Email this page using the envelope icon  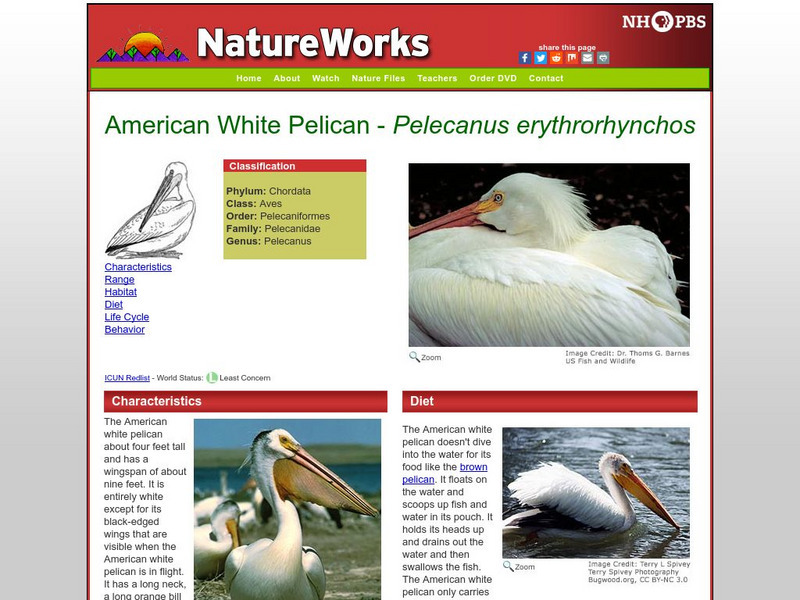[x=588, y=57]
